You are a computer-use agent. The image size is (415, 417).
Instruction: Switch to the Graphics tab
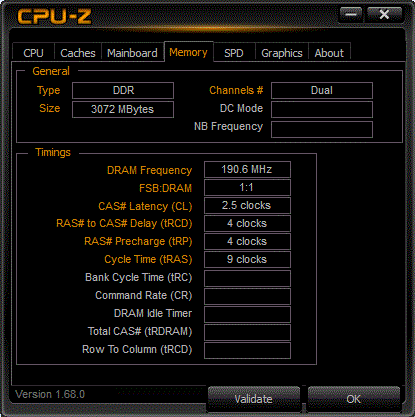click(282, 53)
